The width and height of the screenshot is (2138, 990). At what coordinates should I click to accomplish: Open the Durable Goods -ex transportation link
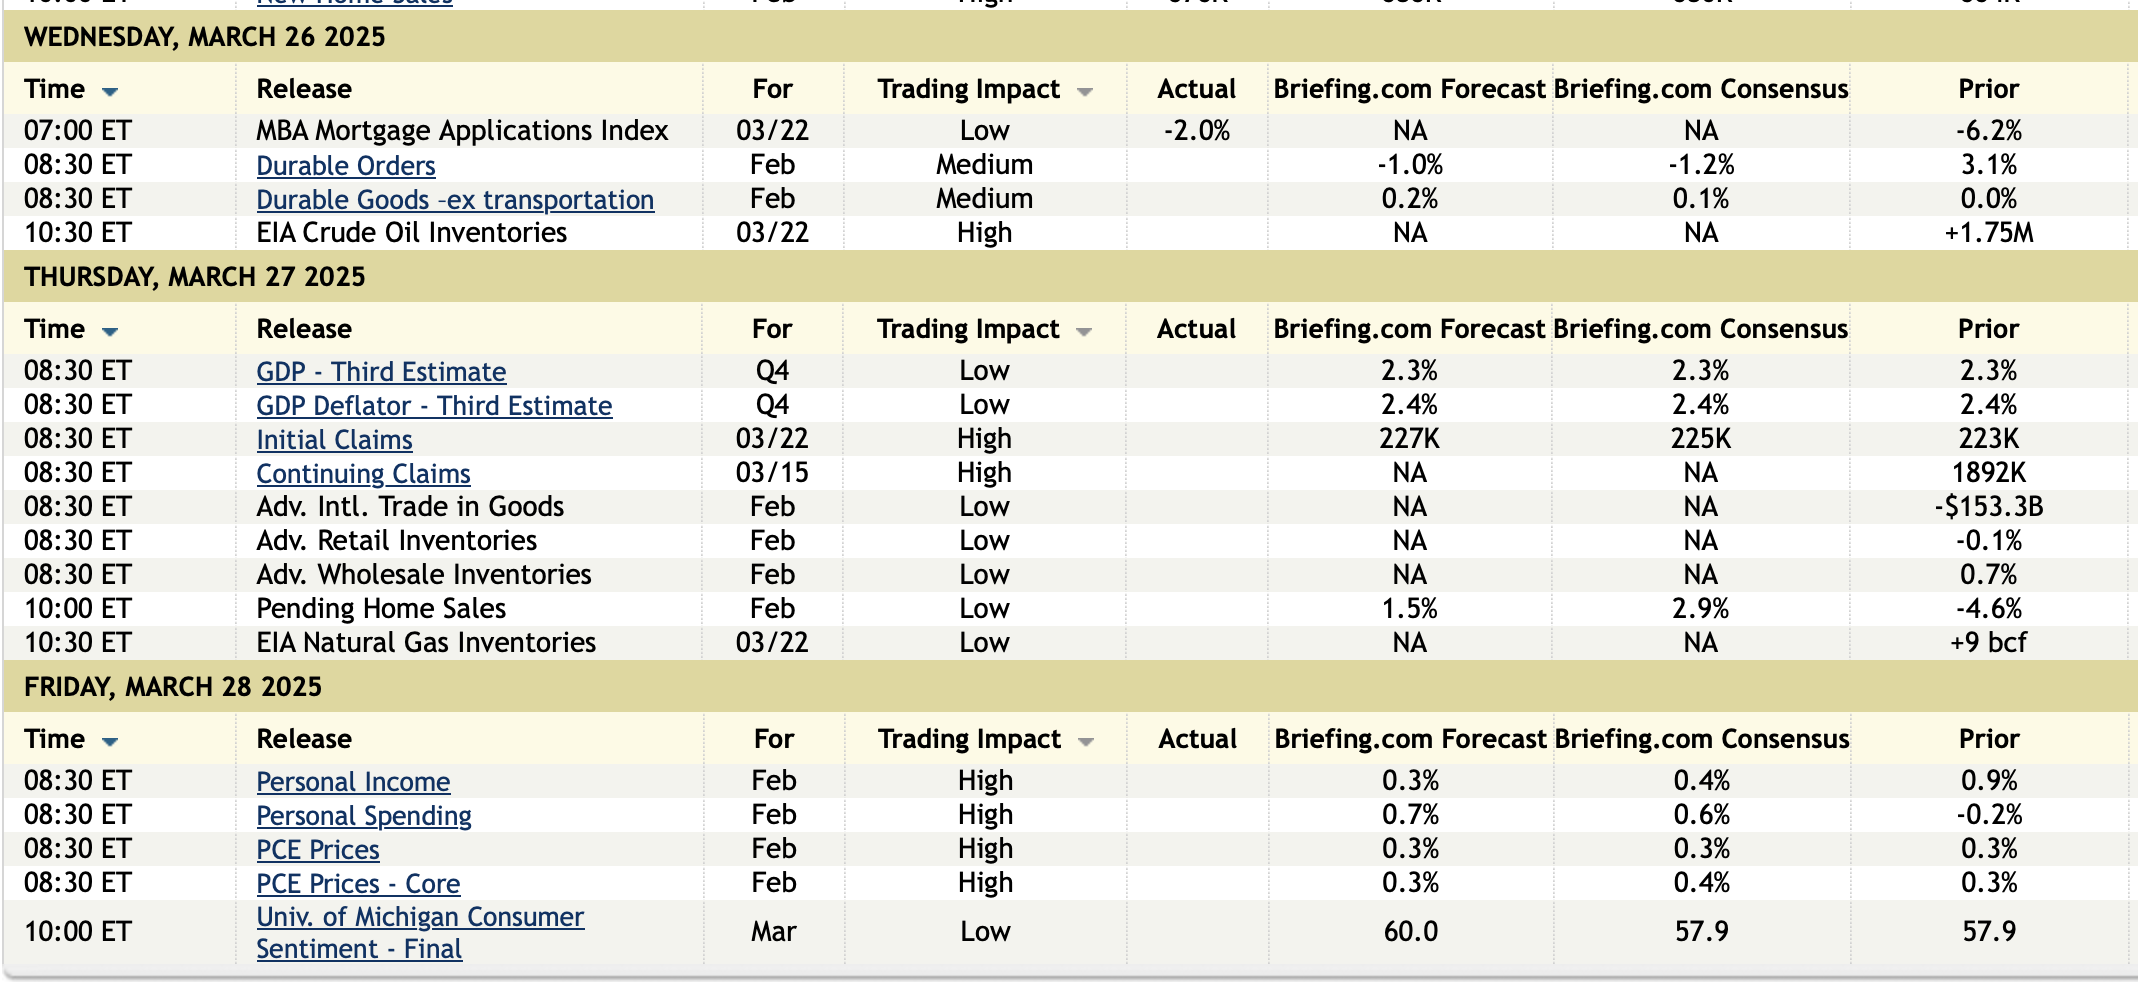point(455,200)
